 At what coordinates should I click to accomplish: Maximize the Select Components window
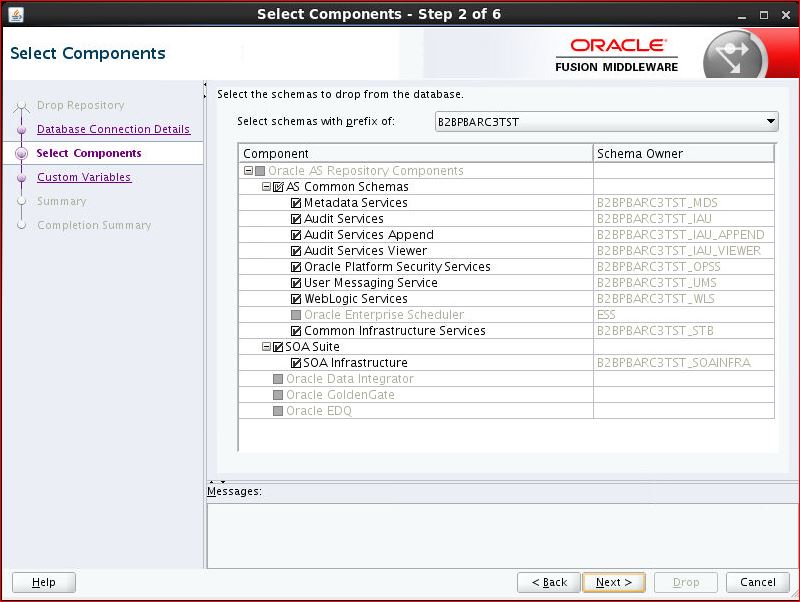pos(764,15)
